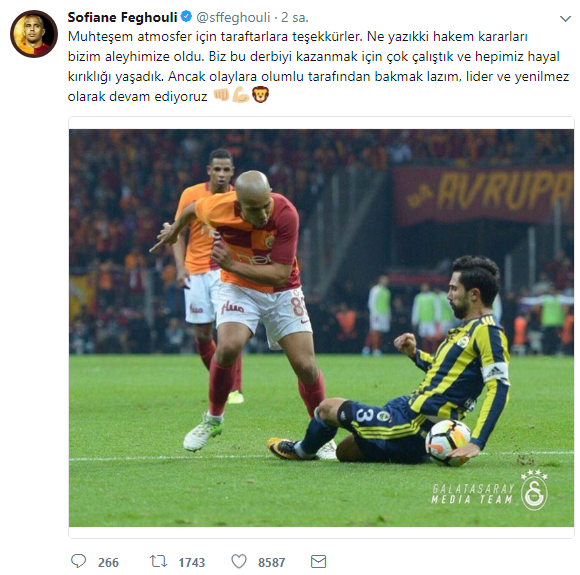Click the 266 reply count
Viewport: 580px width, 575px height.
pyautogui.click(x=108, y=562)
